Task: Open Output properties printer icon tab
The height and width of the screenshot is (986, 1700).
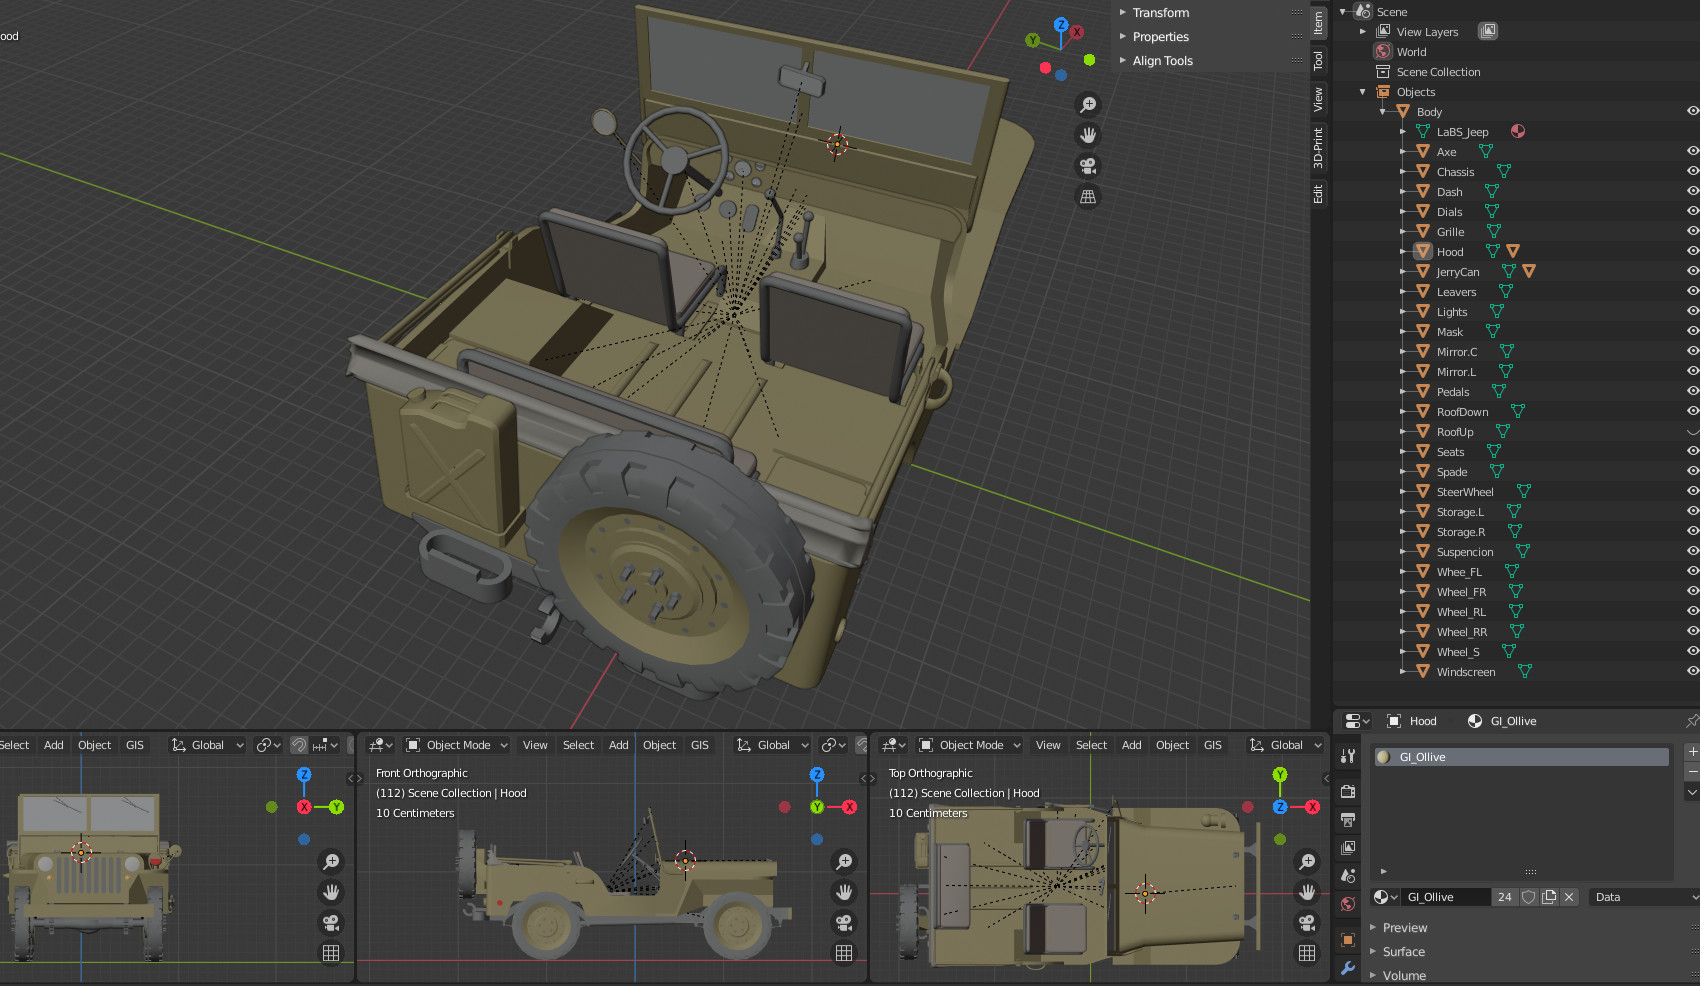Action: click(1348, 820)
